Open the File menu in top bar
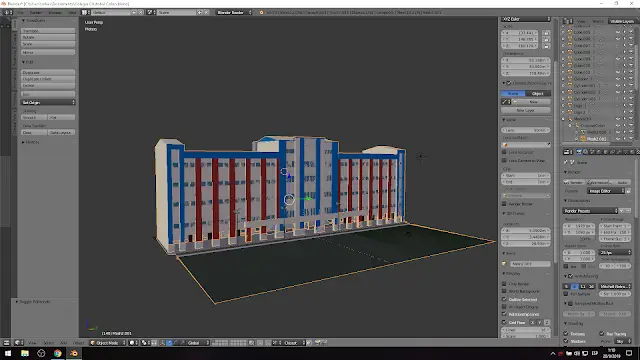 (20, 13)
